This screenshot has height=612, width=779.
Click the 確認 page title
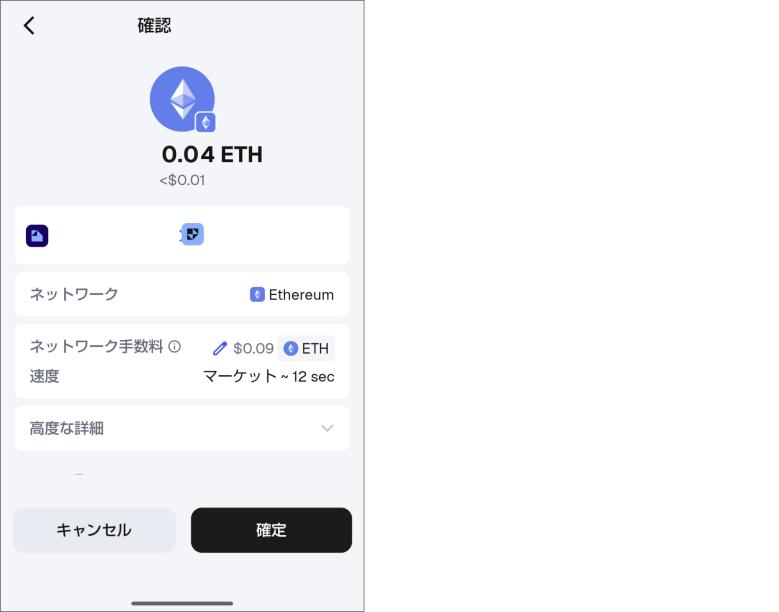[155, 25]
